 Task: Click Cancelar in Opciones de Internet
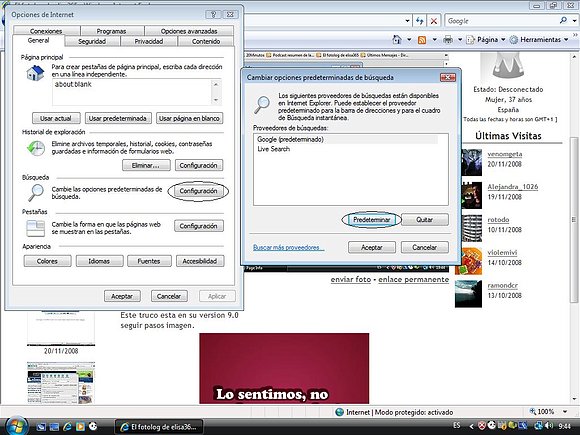(x=169, y=296)
